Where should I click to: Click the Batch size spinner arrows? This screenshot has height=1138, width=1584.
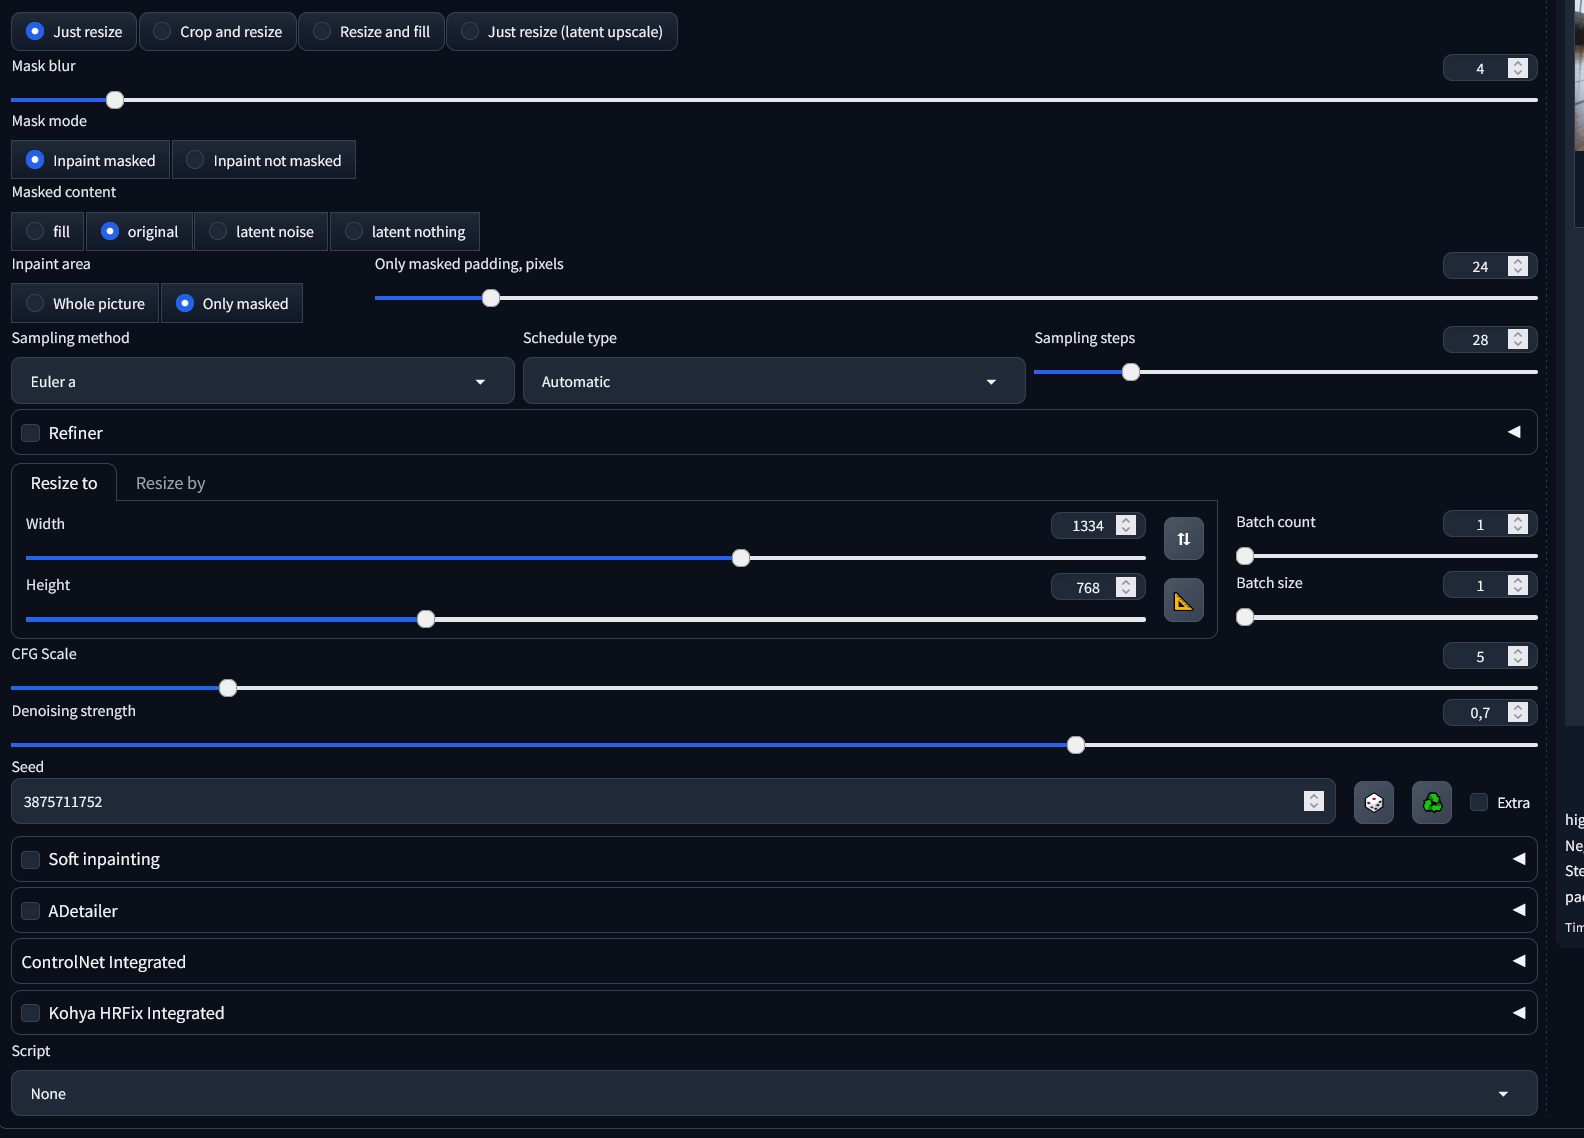(x=1518, y=585)
